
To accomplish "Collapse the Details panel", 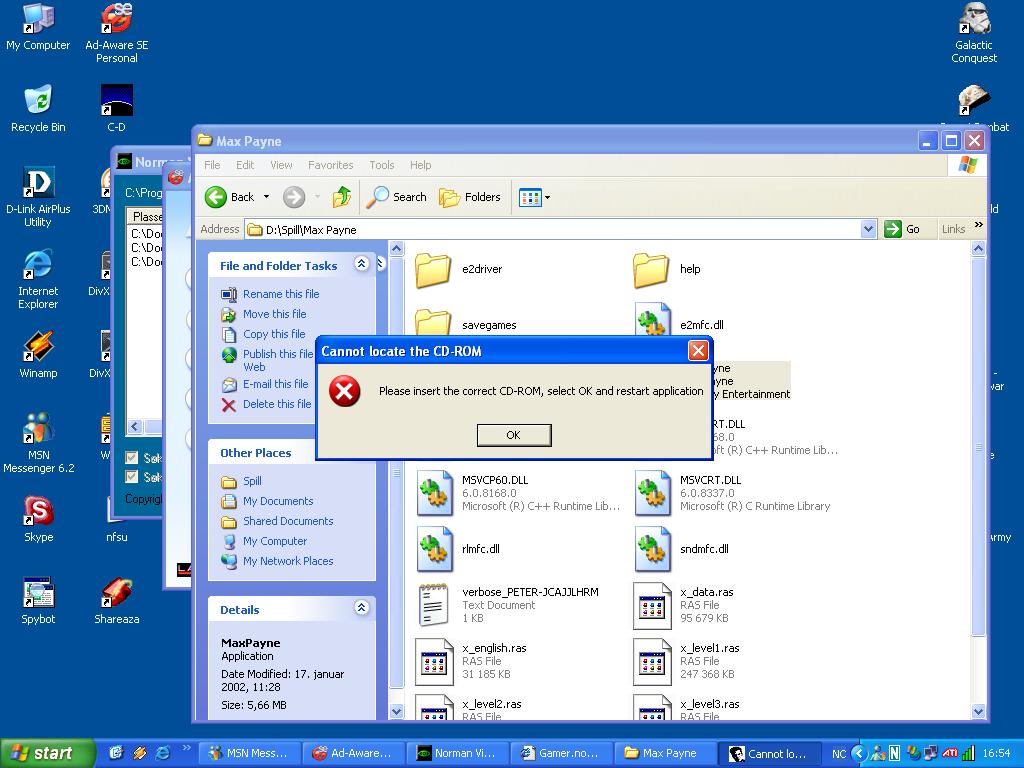I will tap(361, 608).
